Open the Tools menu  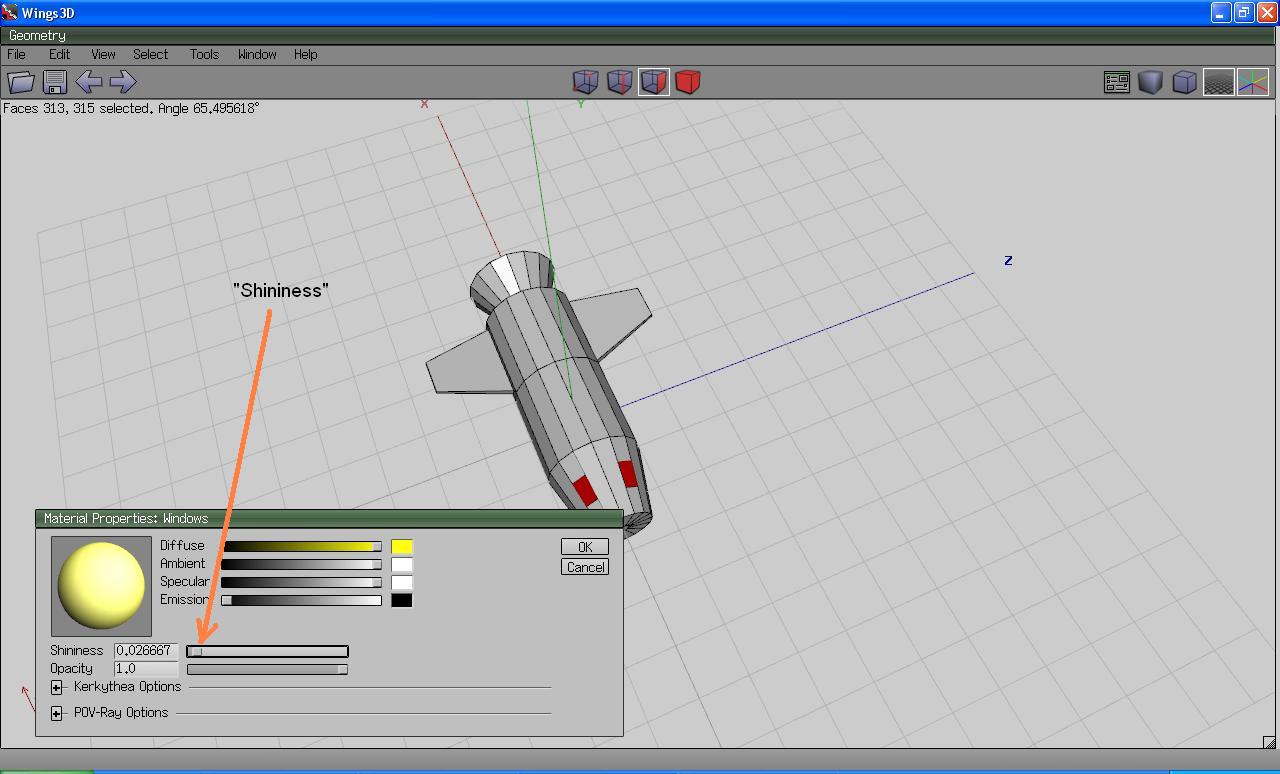pos(204,54)
